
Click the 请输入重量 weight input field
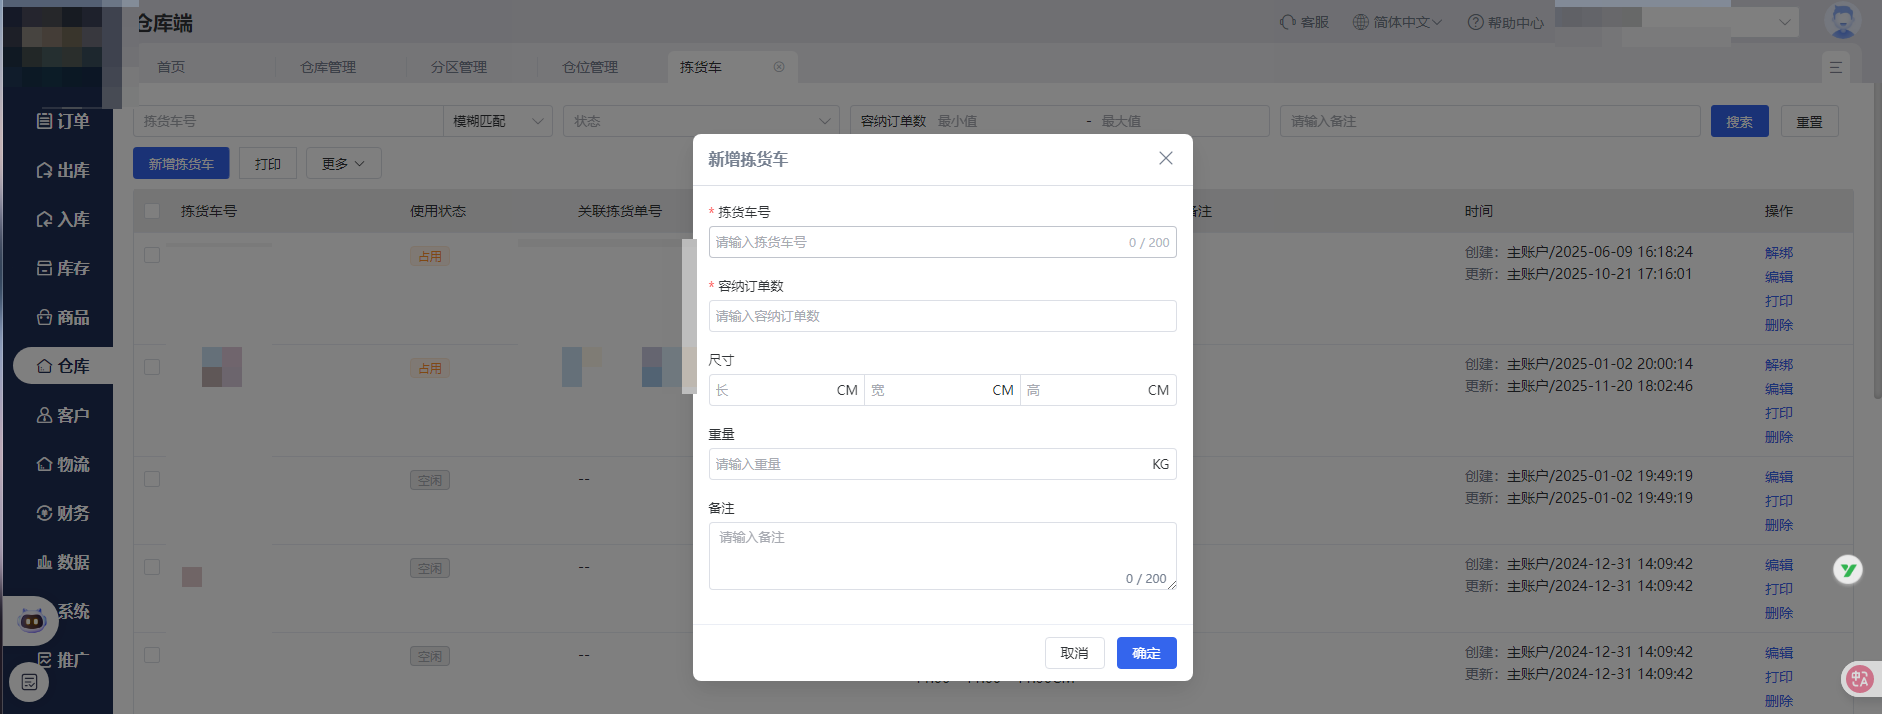930,464
